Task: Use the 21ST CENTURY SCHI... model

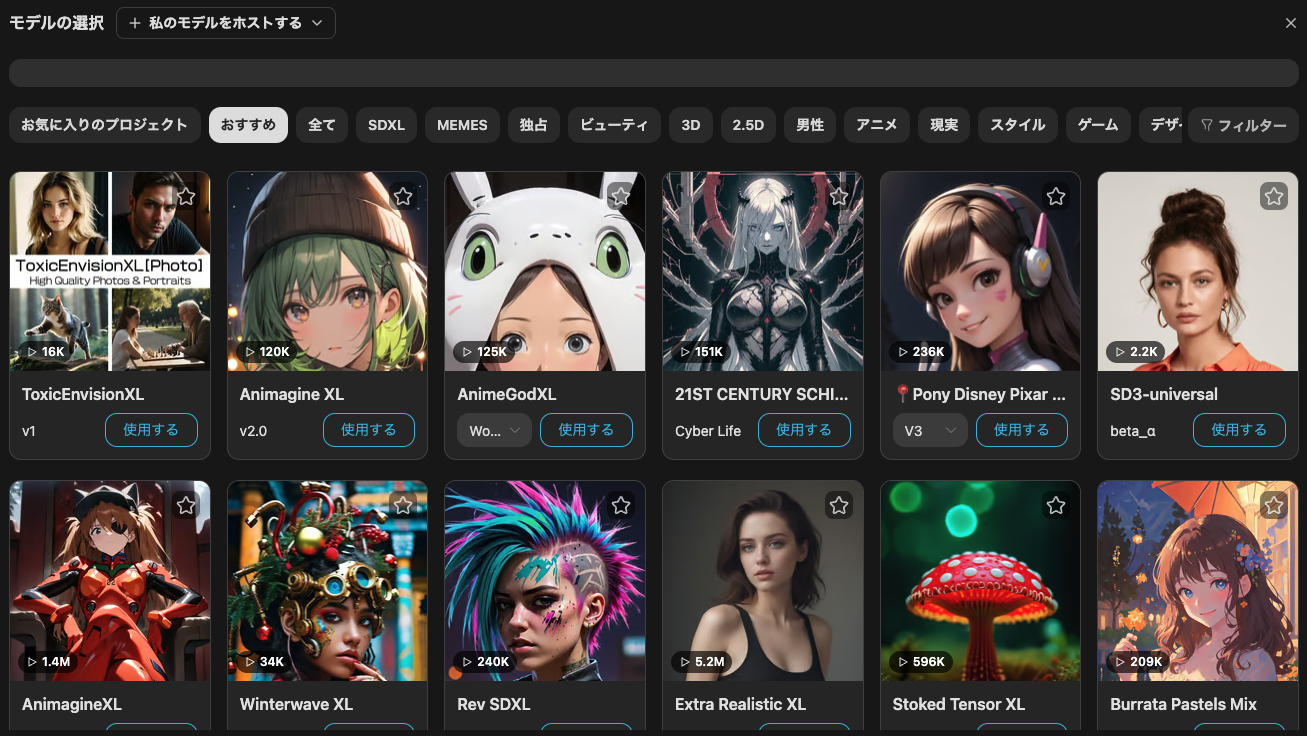Action: tap(804, 430)
